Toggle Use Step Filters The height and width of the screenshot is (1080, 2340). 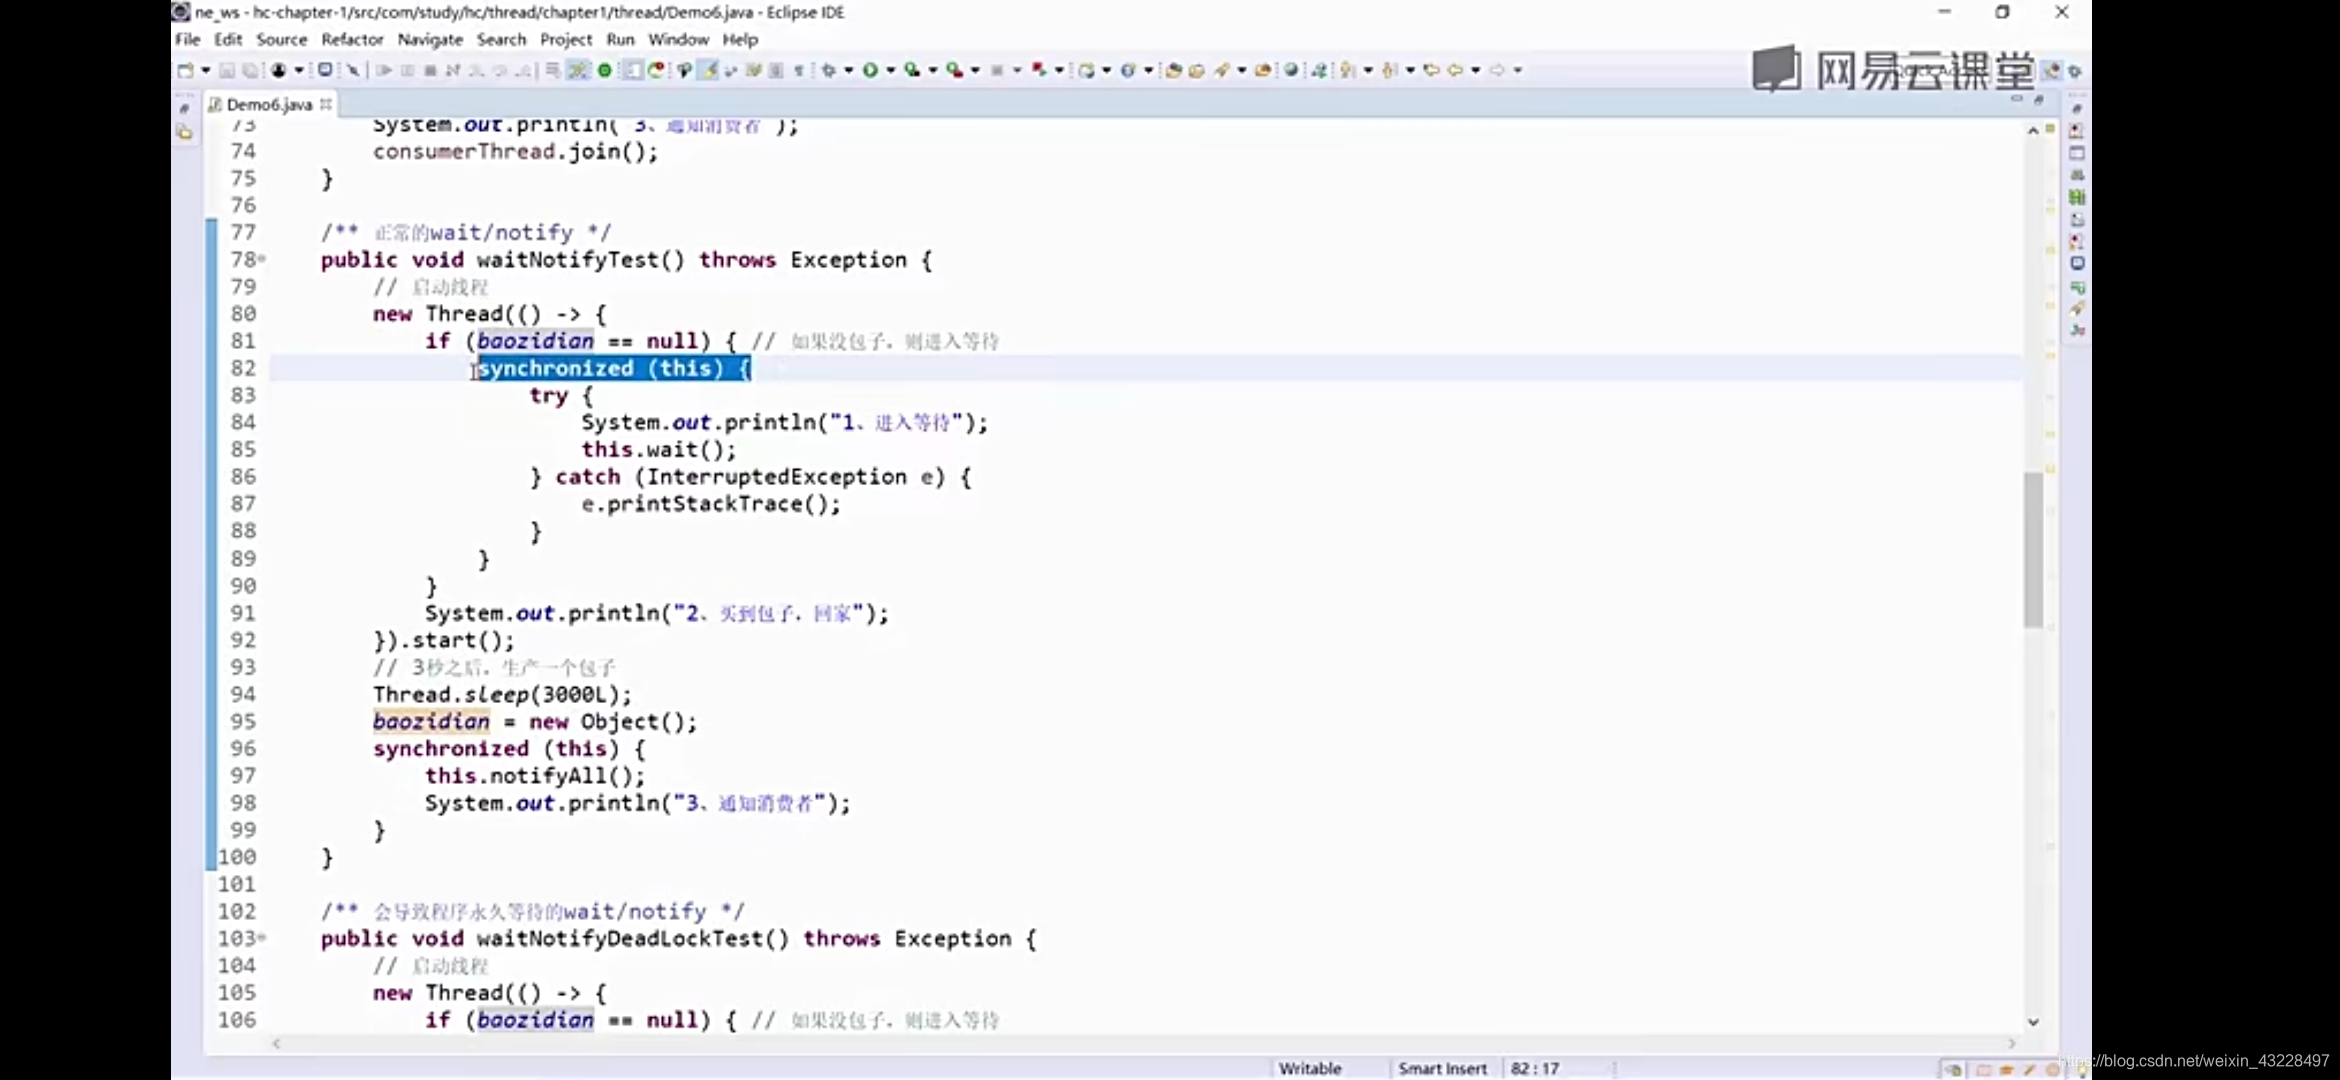pyautogui.click(x=578, y=70)
